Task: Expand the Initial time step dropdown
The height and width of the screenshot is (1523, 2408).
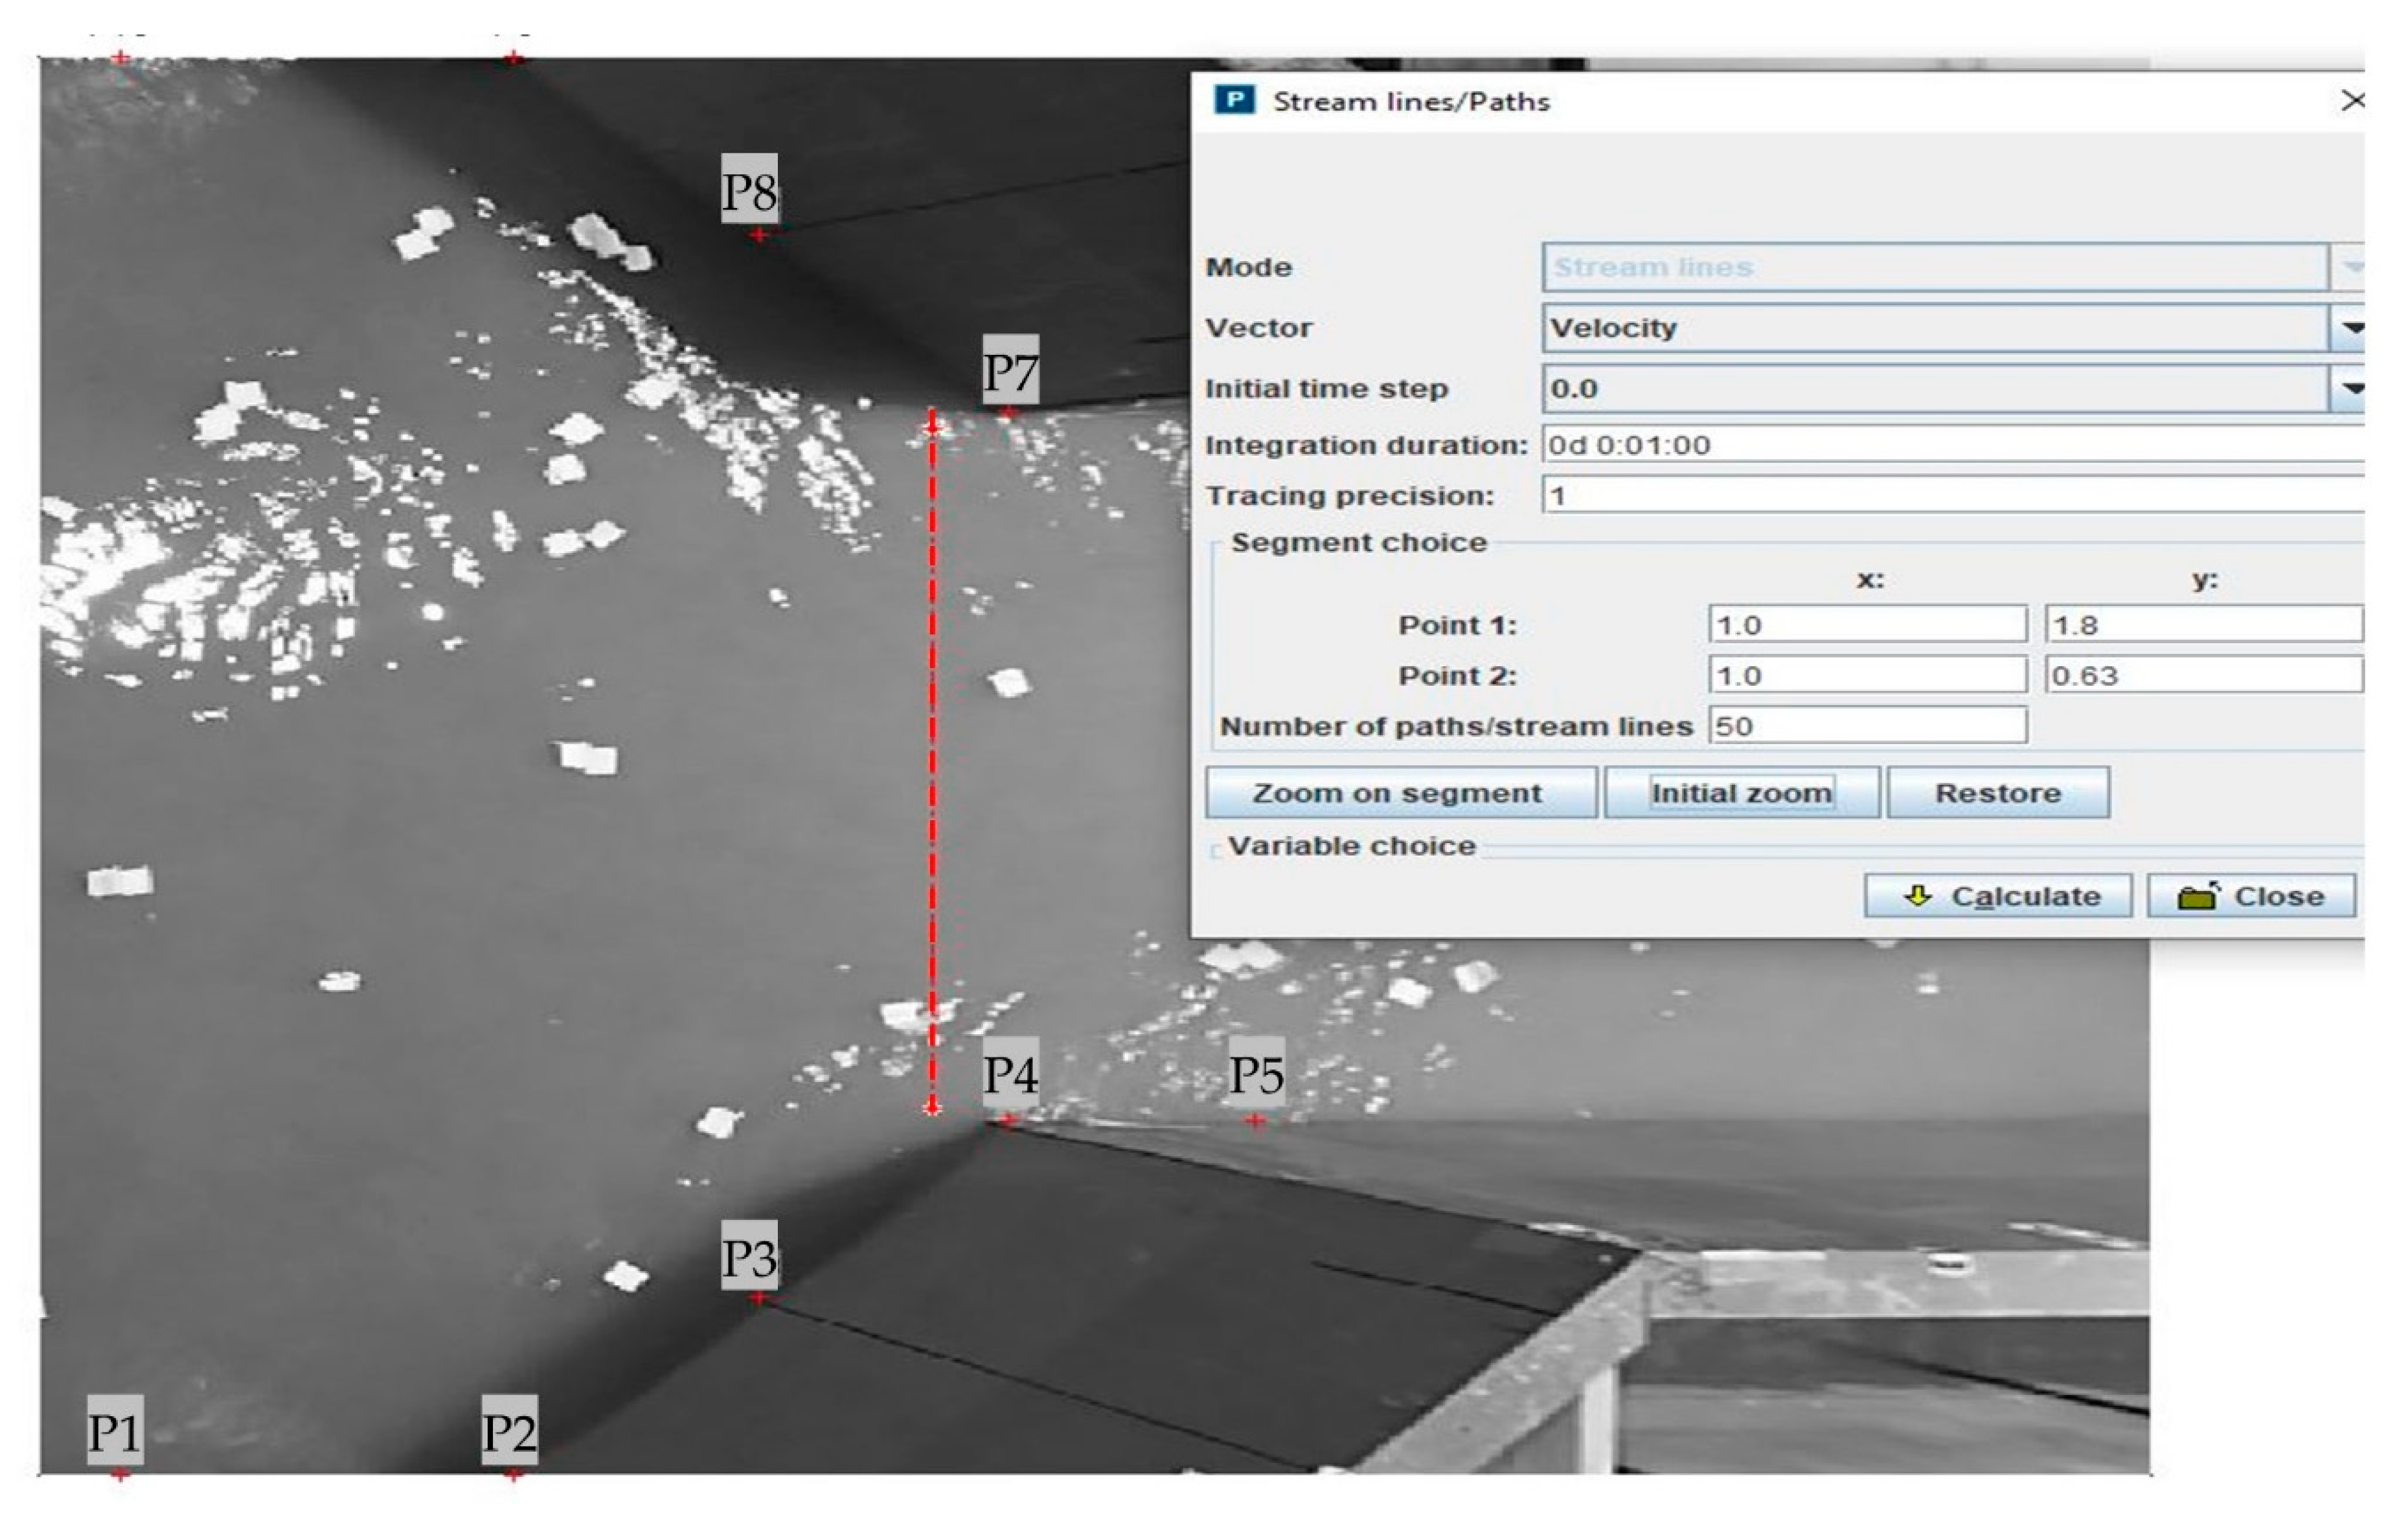Action: [x=2351, y=389]
